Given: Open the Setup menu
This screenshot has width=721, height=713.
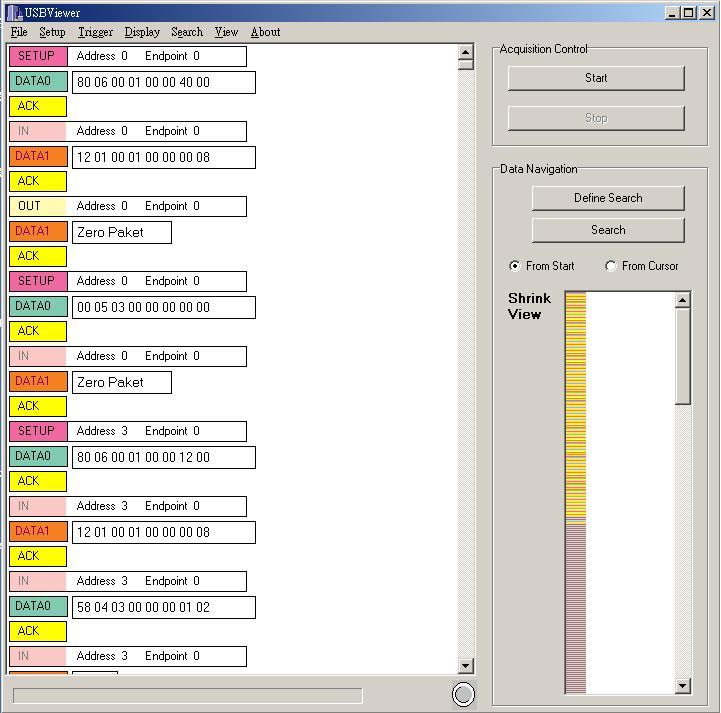Looking at the screenshot, I should [x=52, y=32].
